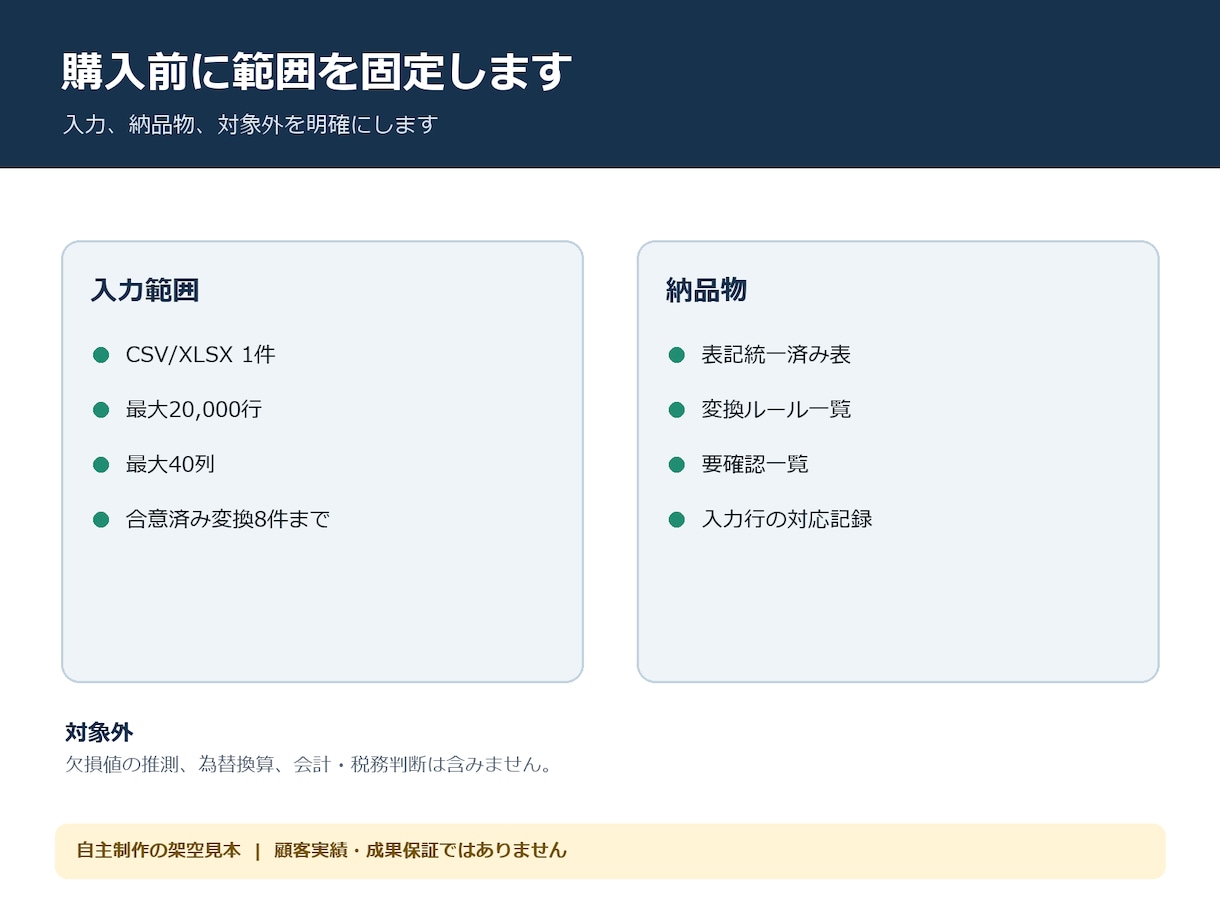Image resolution: width=1220 pixels, height=915 pixels.
Task: Select the CSV/XLSX 1件 list item
Action: [x=201, y=355]
